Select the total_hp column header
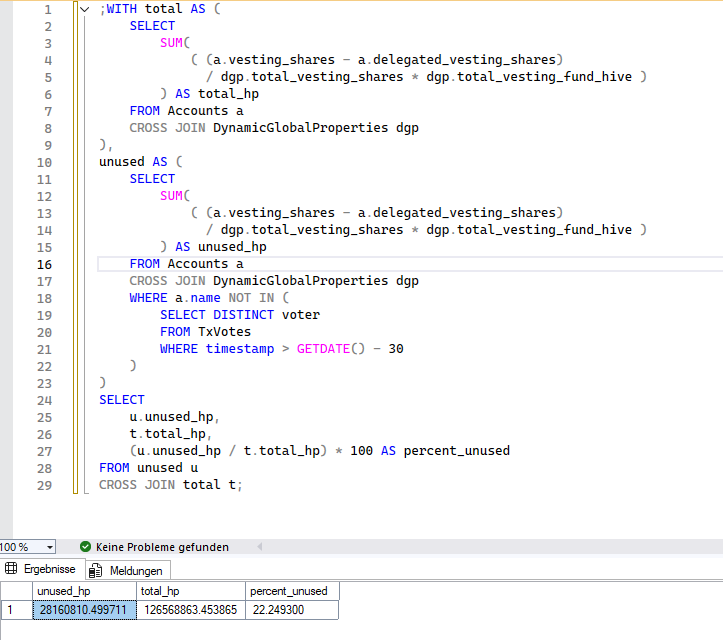The height and width of the screenshot is (640, 723). (191, 591)
